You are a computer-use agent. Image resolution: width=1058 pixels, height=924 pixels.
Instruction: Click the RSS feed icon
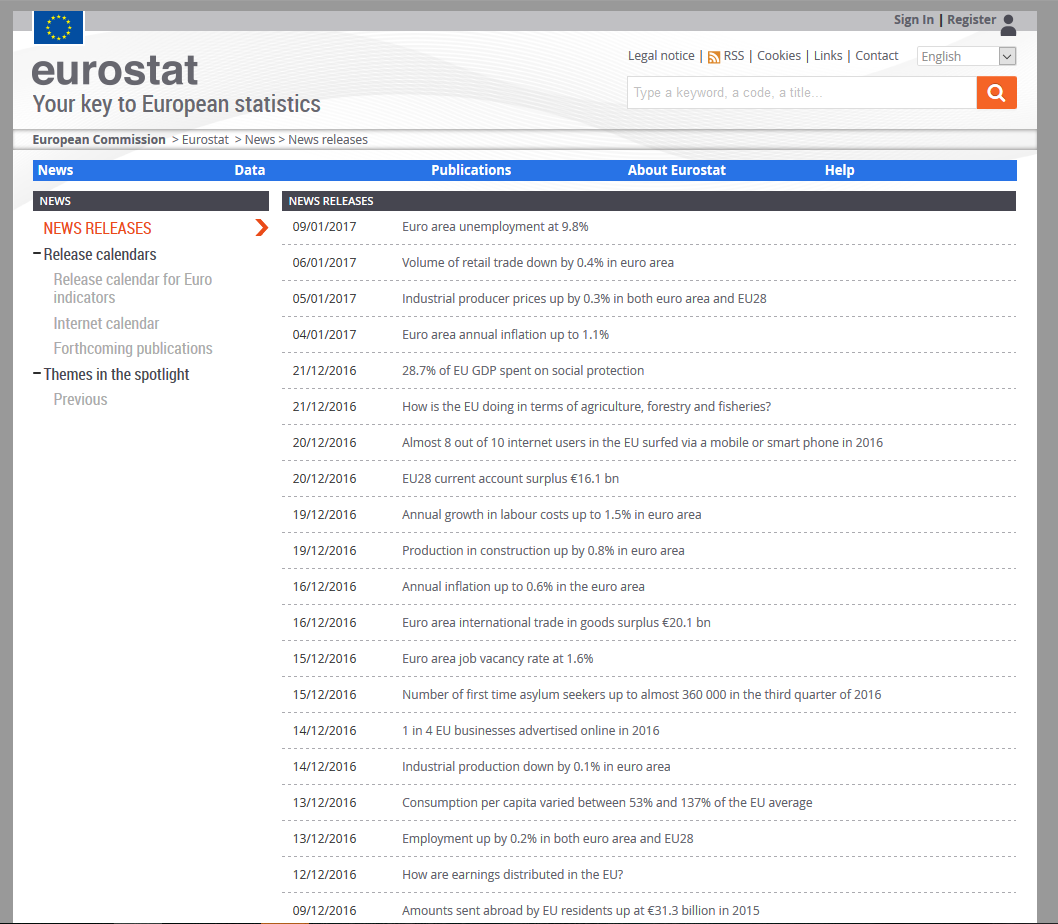pos(714,57)
